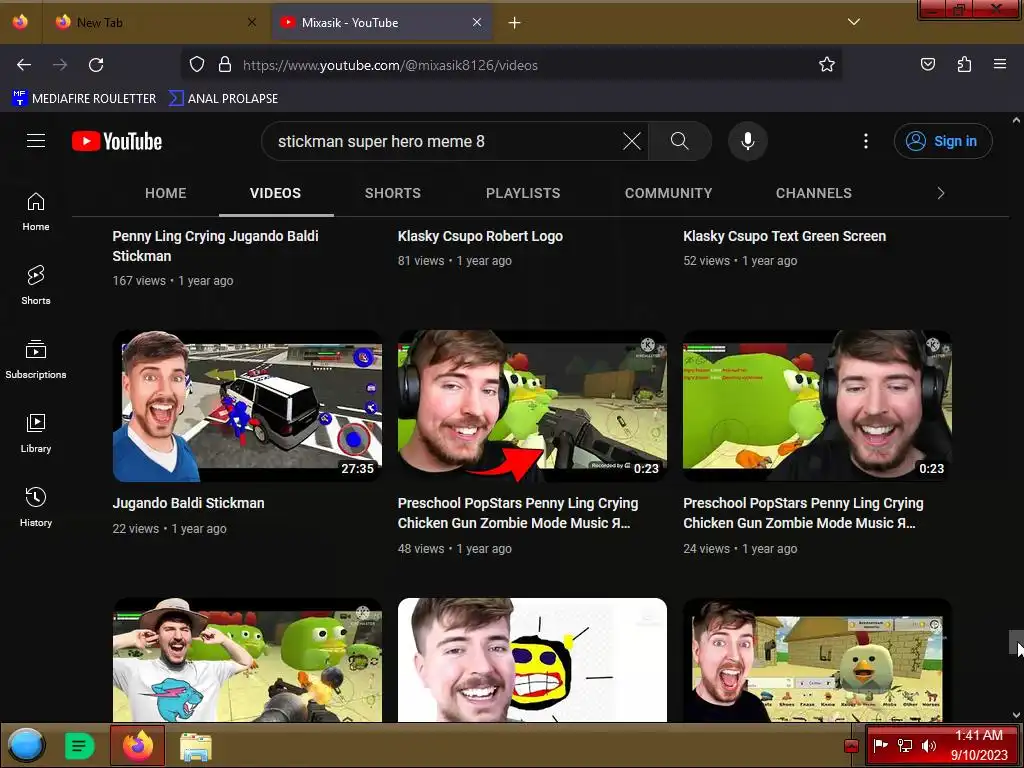Open Klasky Csupo Robert Logo video title
Viewport: 1024px width, 768px height.
point(480,236)
